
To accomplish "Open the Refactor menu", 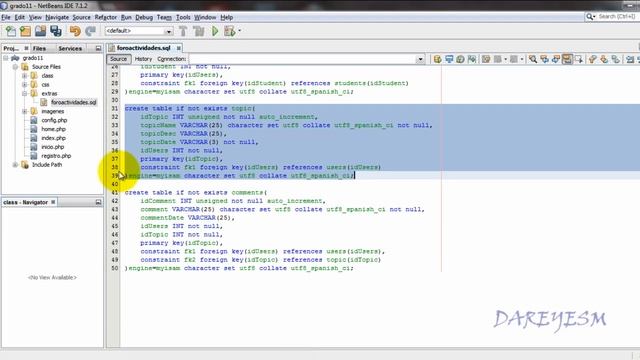I will (x=106, y=17).
